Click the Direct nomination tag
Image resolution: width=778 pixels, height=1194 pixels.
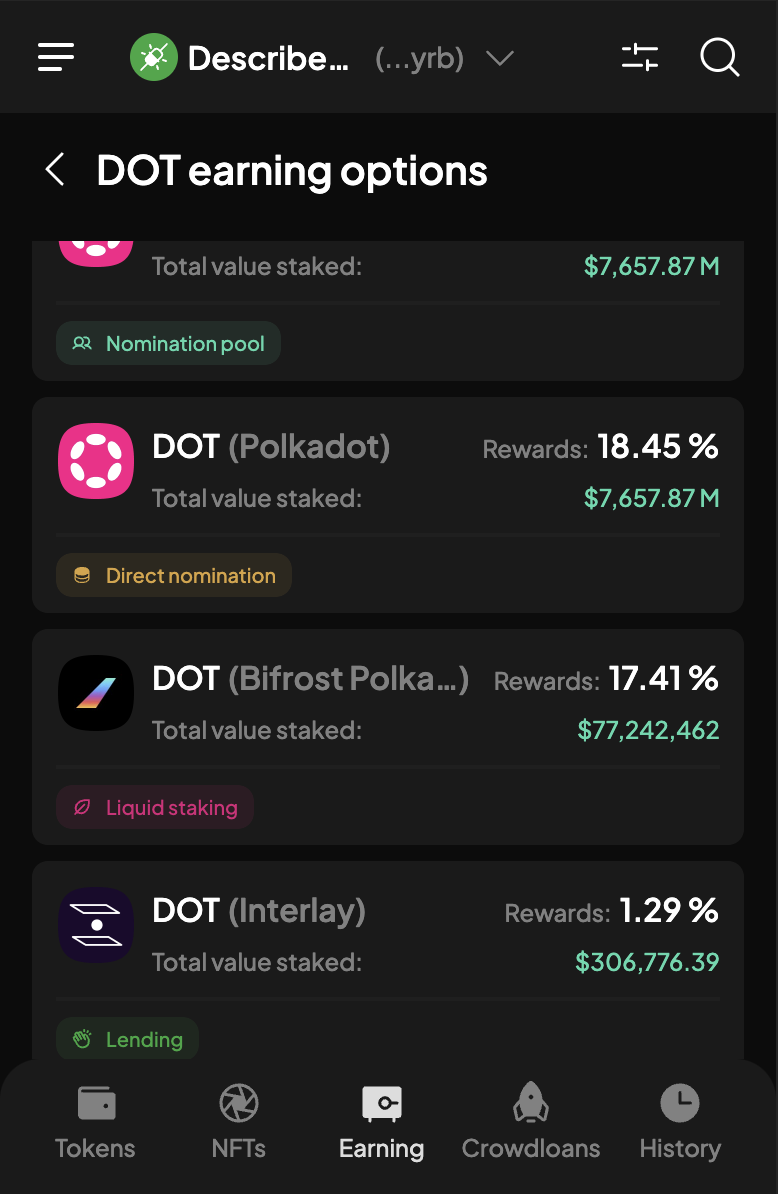point(174,575)
